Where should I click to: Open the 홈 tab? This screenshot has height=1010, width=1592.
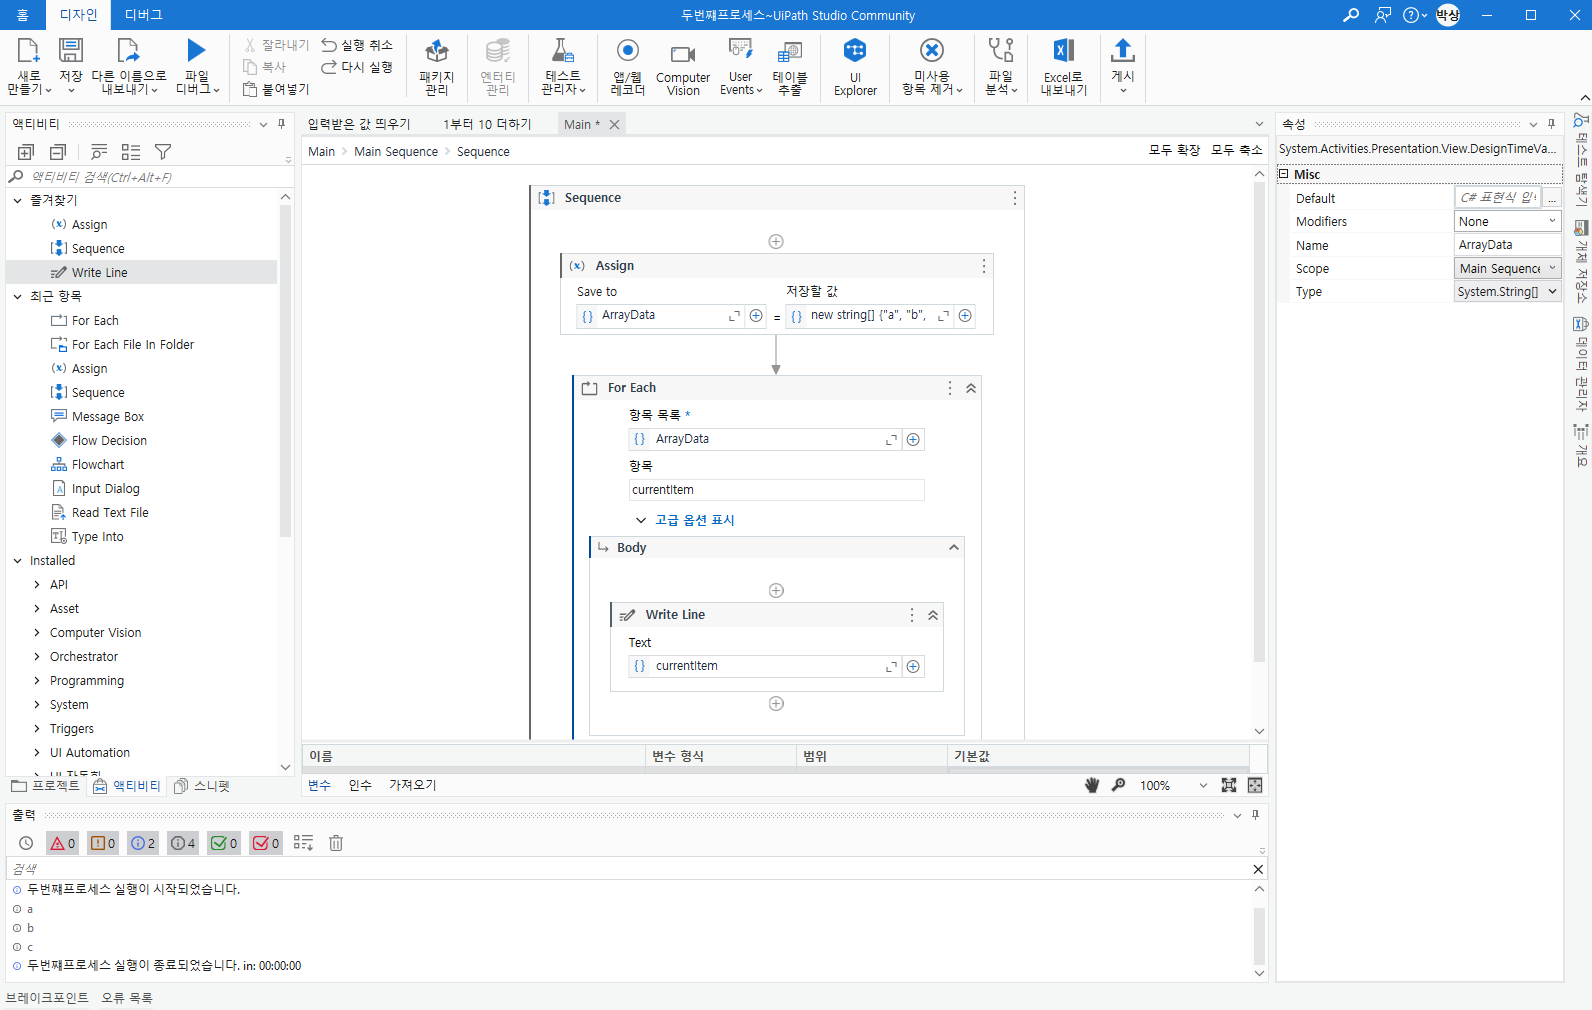coord(22,15)
